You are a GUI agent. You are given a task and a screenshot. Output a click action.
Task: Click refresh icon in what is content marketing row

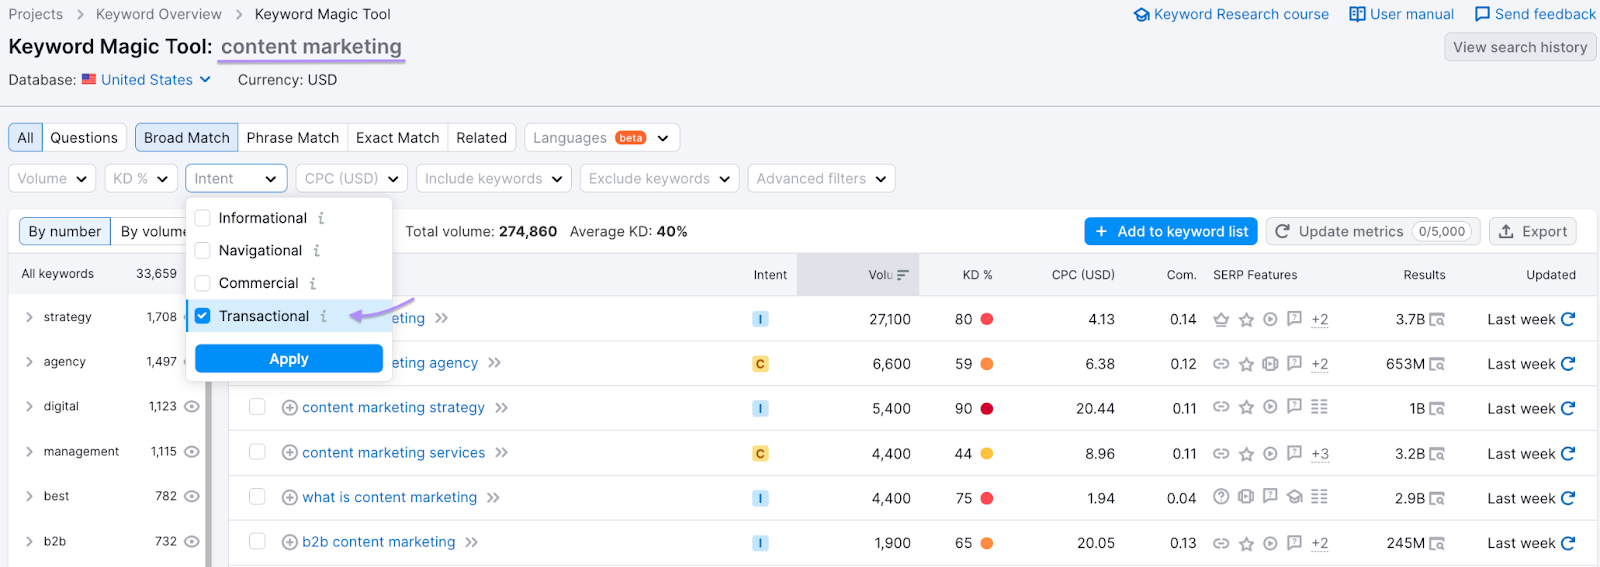point(1568,498)
